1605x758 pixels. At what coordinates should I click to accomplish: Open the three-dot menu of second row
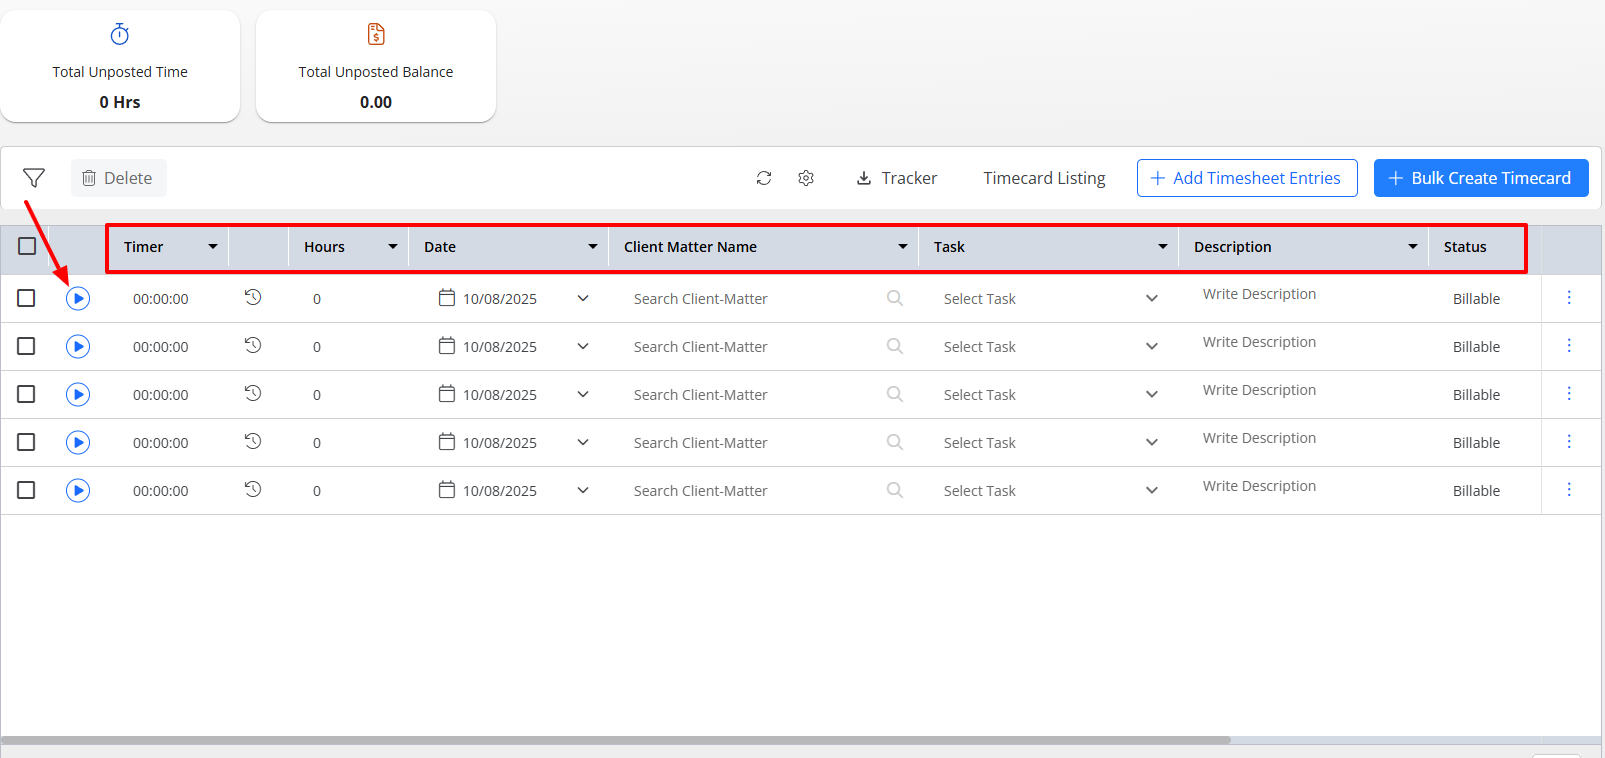point(1569,345)
